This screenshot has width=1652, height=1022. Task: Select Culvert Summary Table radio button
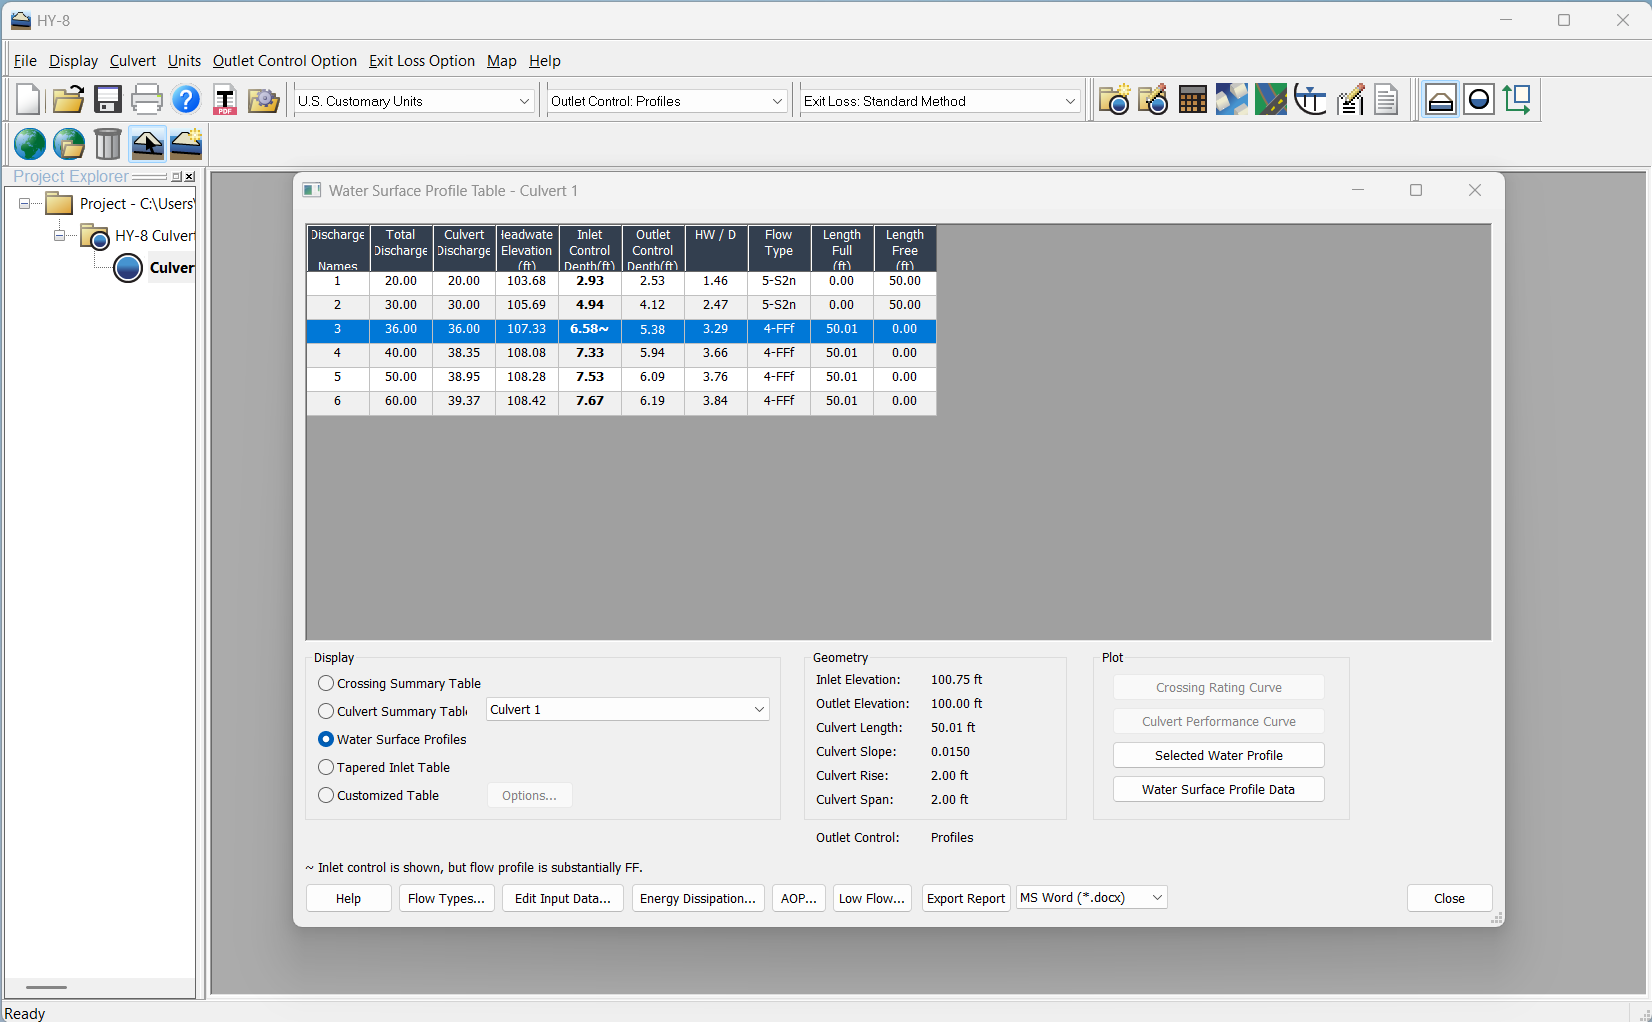tap(326, 711)
